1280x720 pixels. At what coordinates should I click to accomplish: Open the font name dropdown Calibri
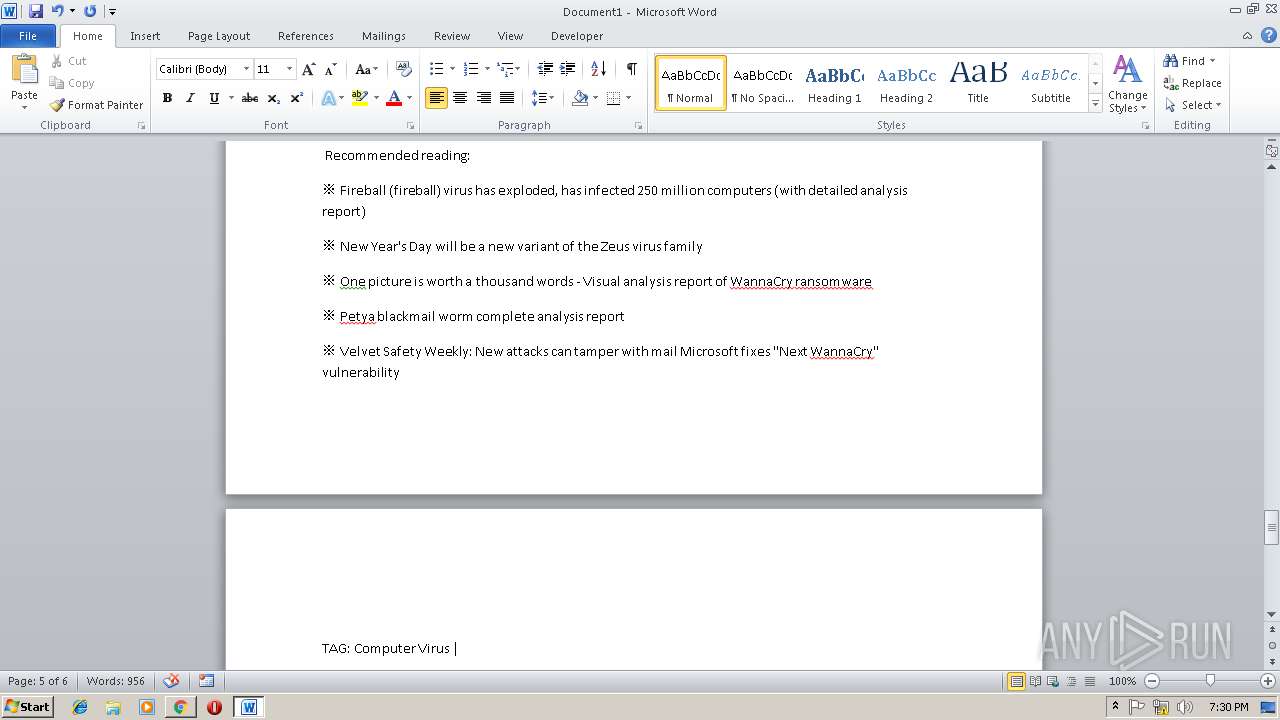click(246, 69)
